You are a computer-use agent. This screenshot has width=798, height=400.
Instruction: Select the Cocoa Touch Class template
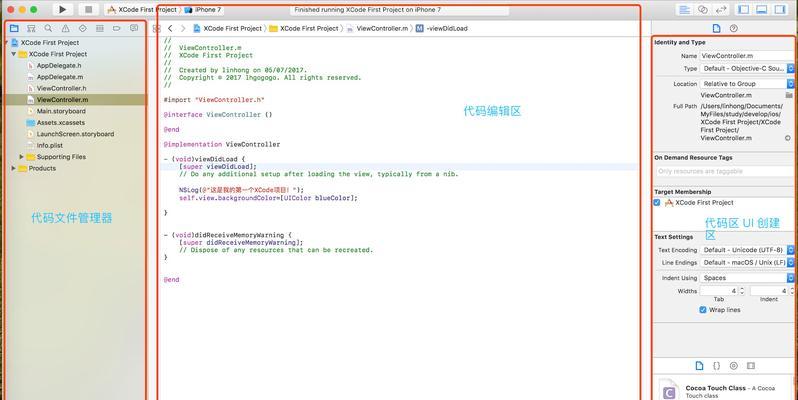click(725, 391)
